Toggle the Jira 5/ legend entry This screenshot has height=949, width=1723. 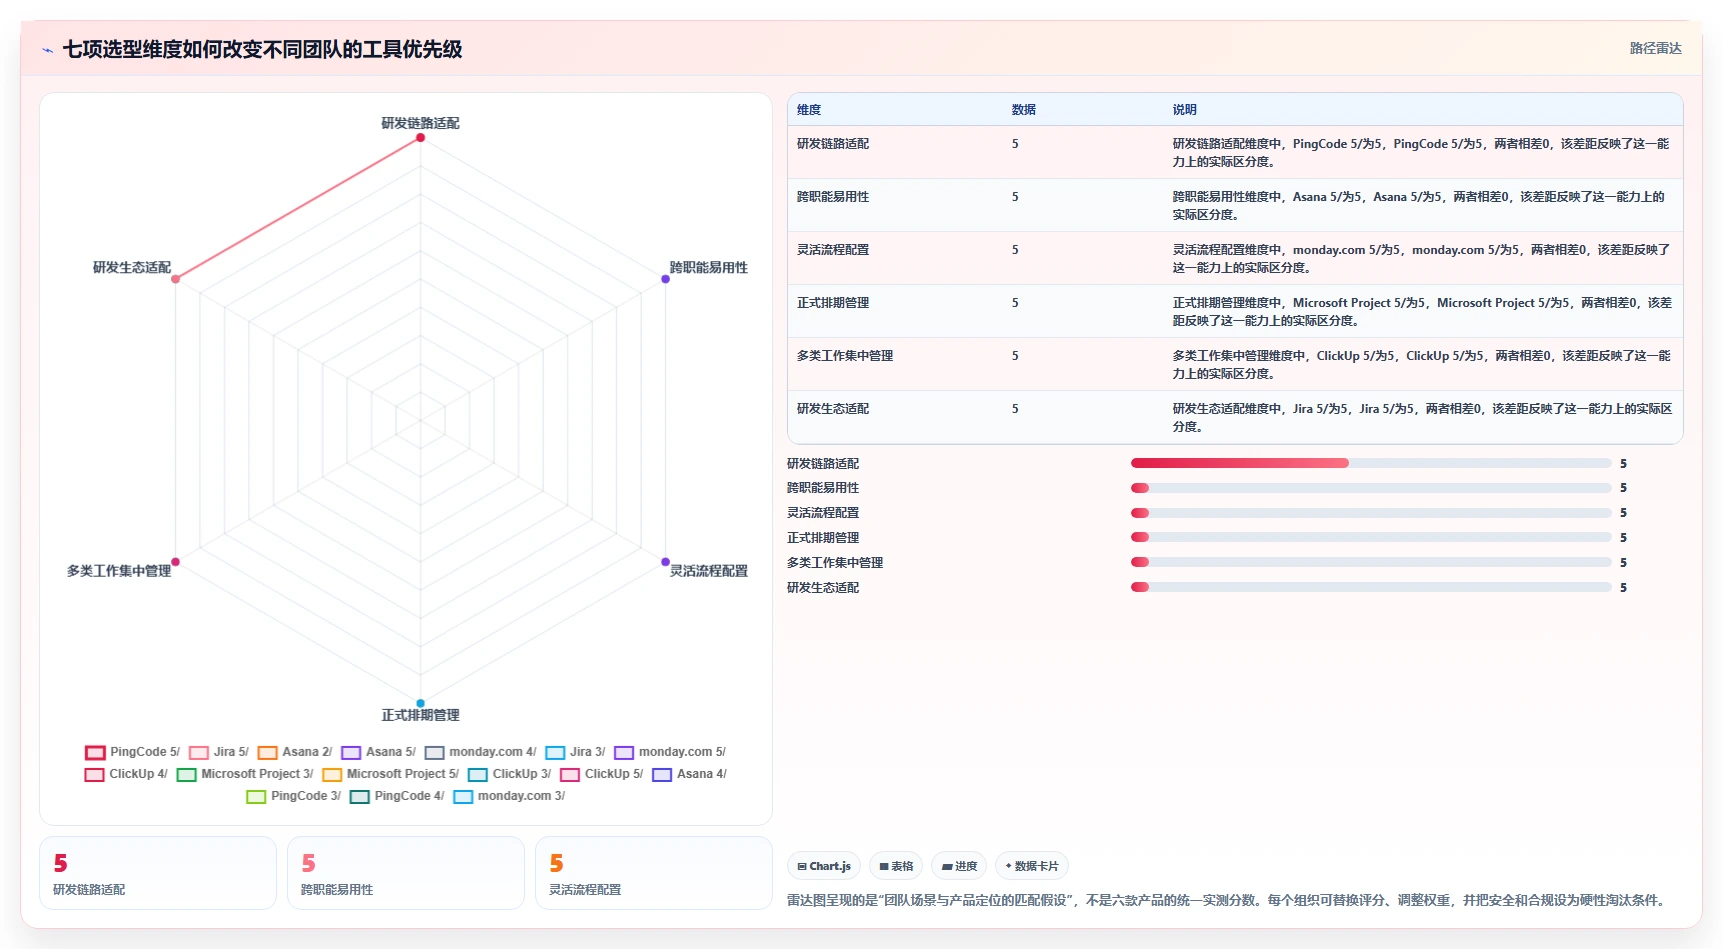point(218,752)
